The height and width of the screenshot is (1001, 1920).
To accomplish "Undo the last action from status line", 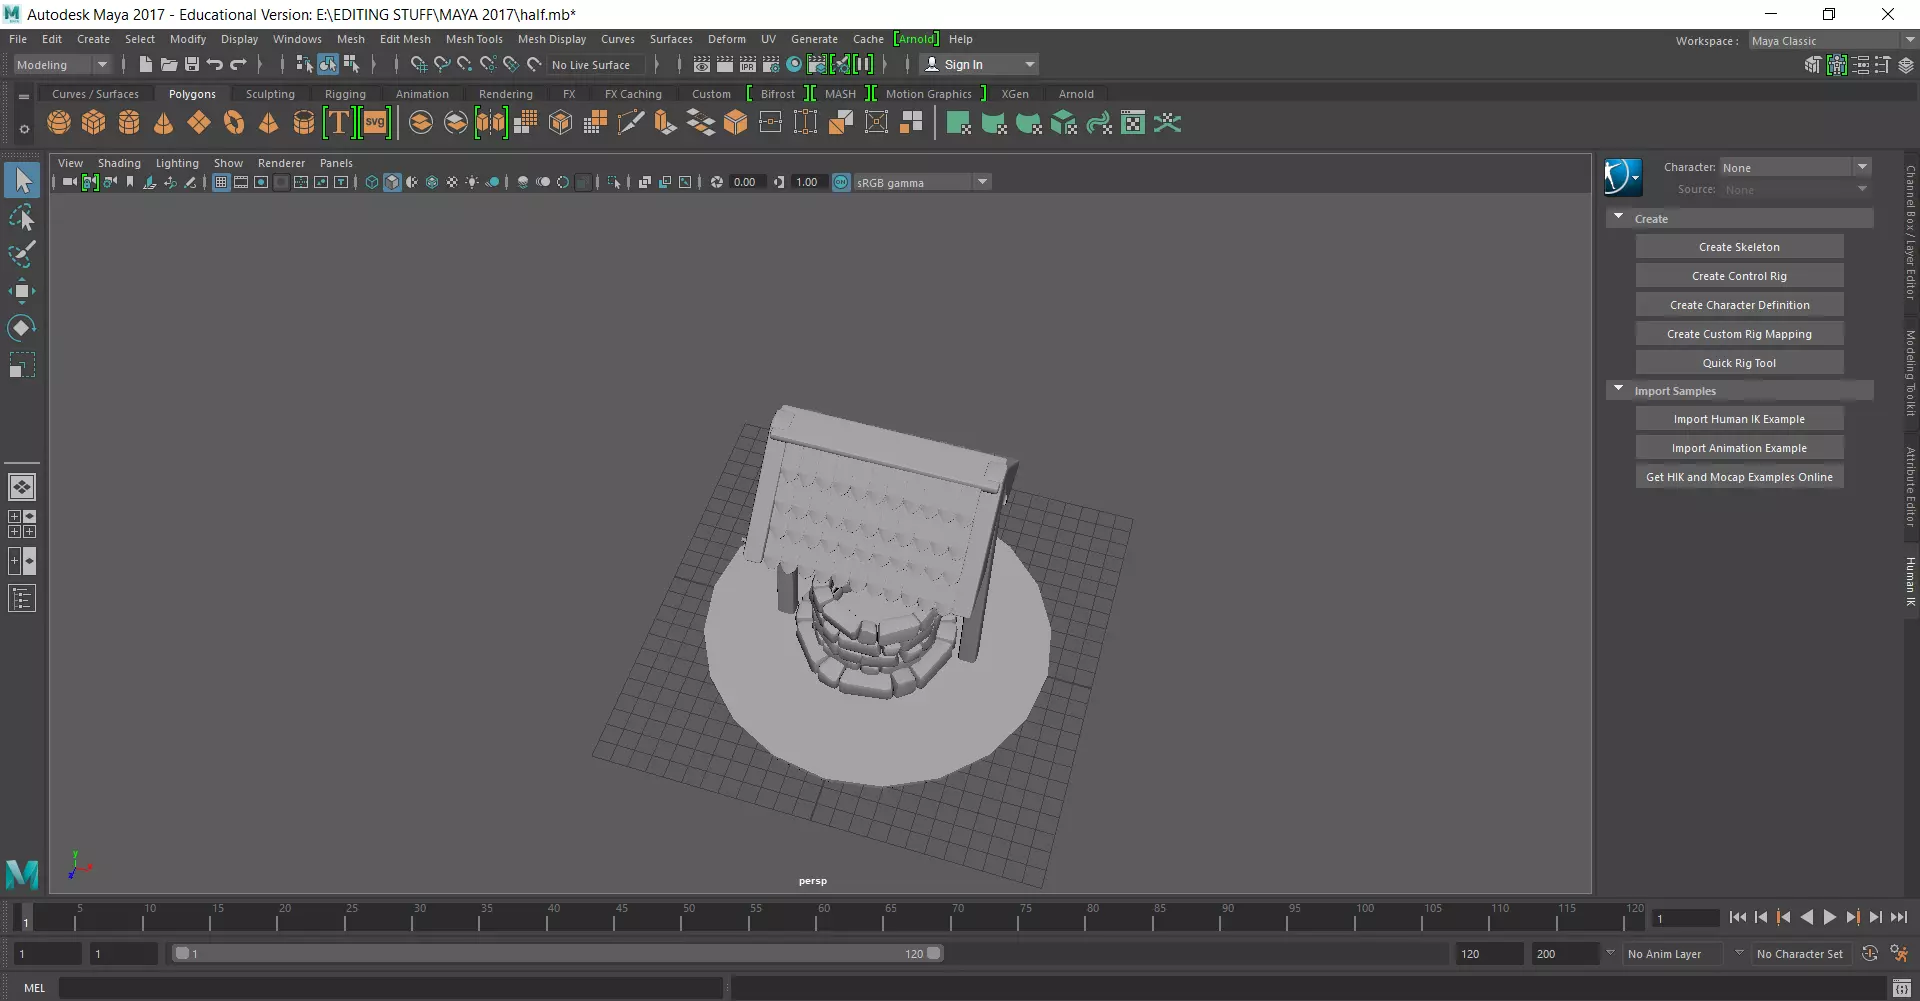I will (x=215, y=65).
